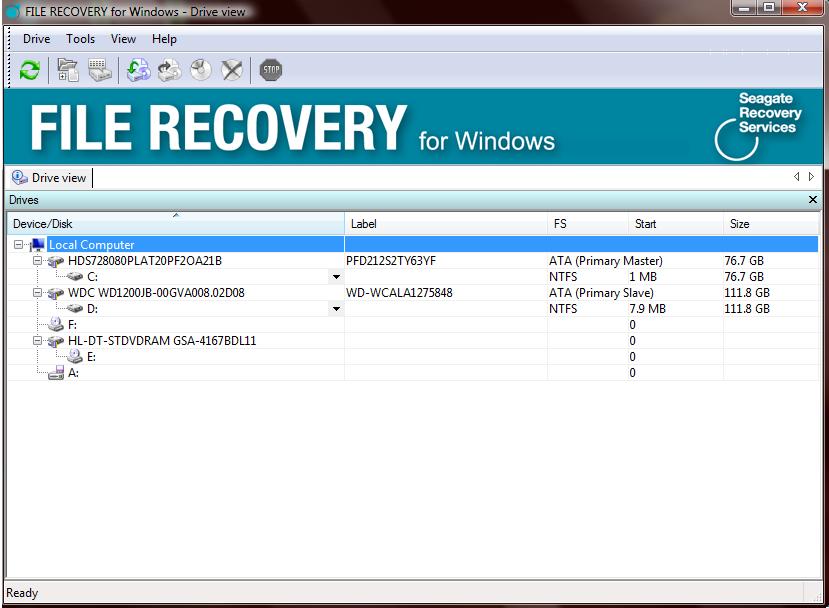Click the WDC WD1200JB hard disk icon

click(x=56, y=293)
